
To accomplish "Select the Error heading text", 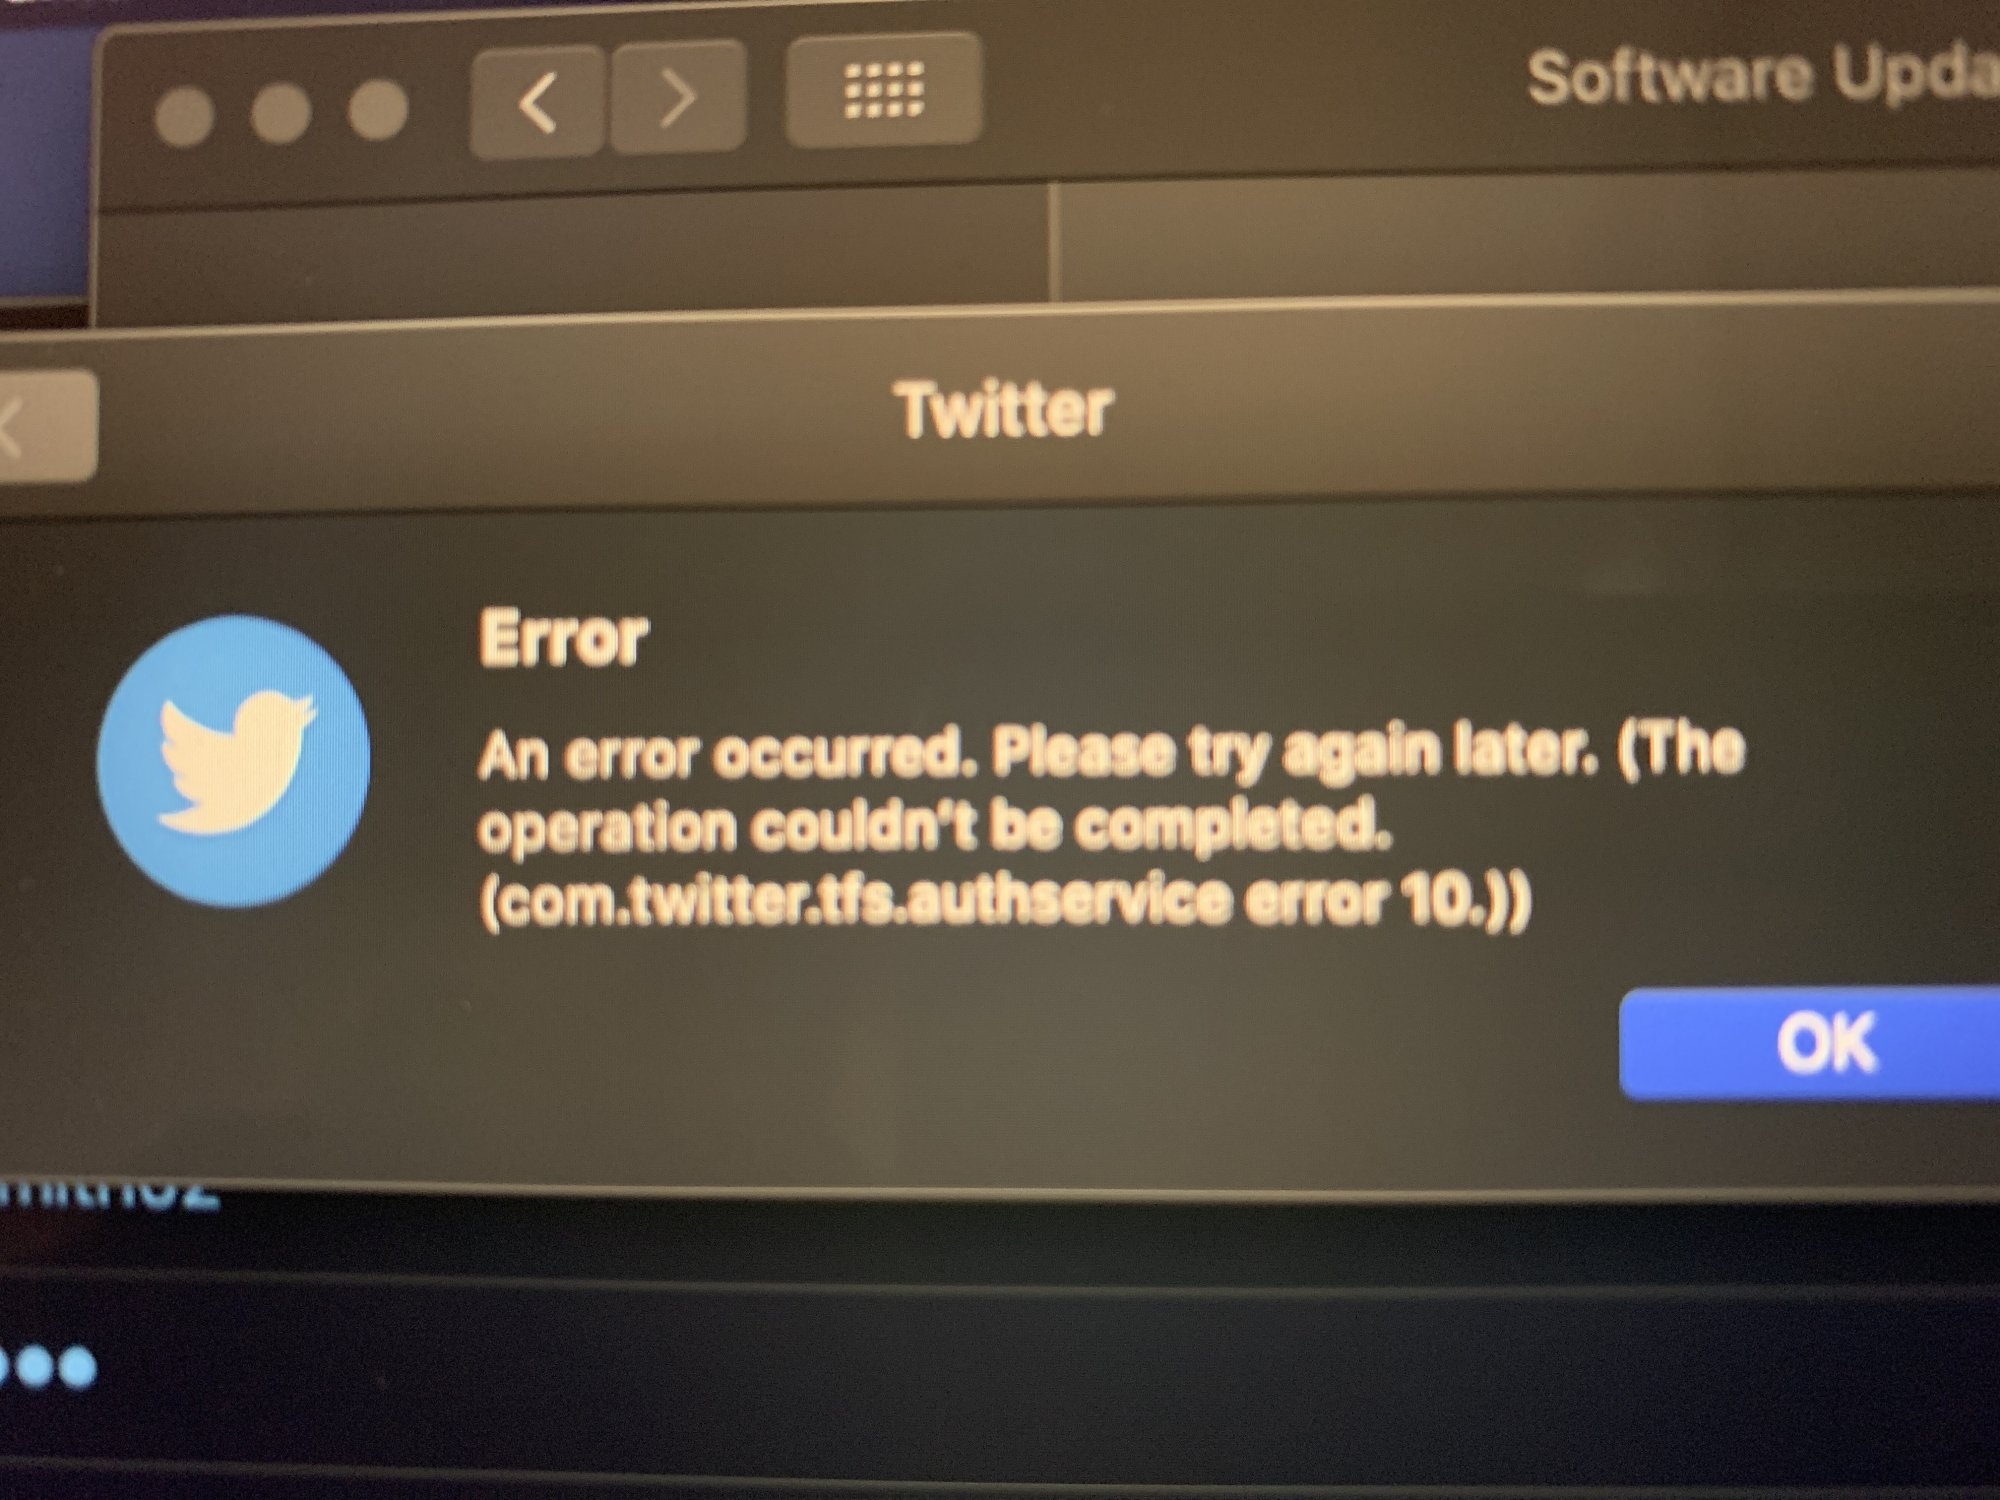I will tap(564, 638).
